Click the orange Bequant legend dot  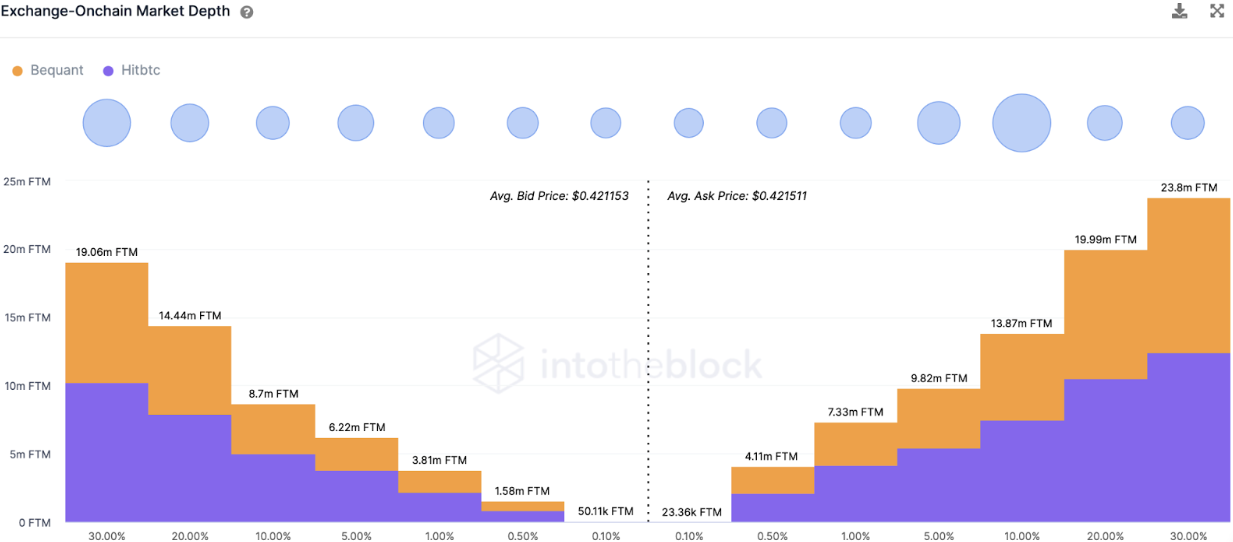17,70
